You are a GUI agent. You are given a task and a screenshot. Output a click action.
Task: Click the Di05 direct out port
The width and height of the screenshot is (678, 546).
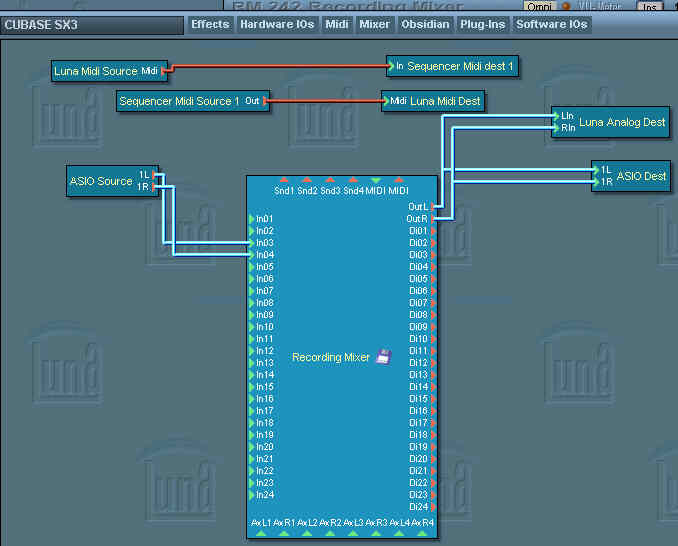click(x=433, y=279)
